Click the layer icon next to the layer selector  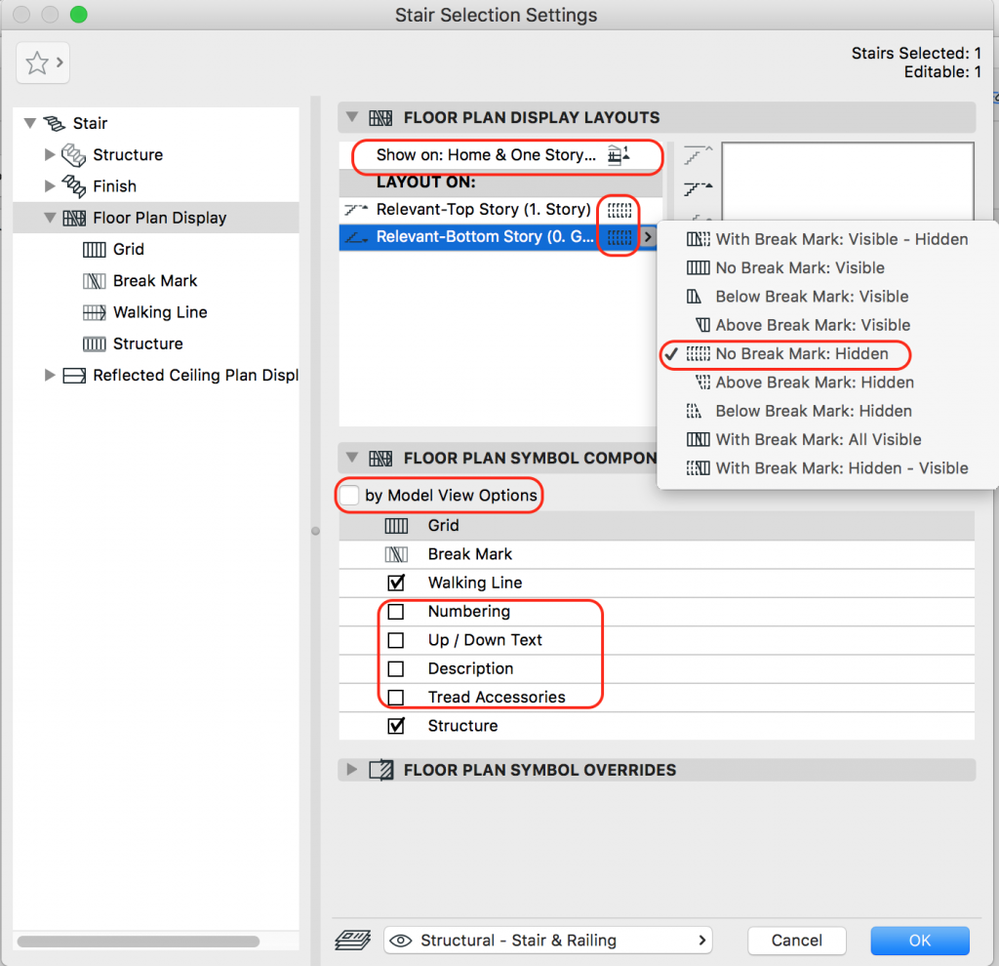coord(353,940)
